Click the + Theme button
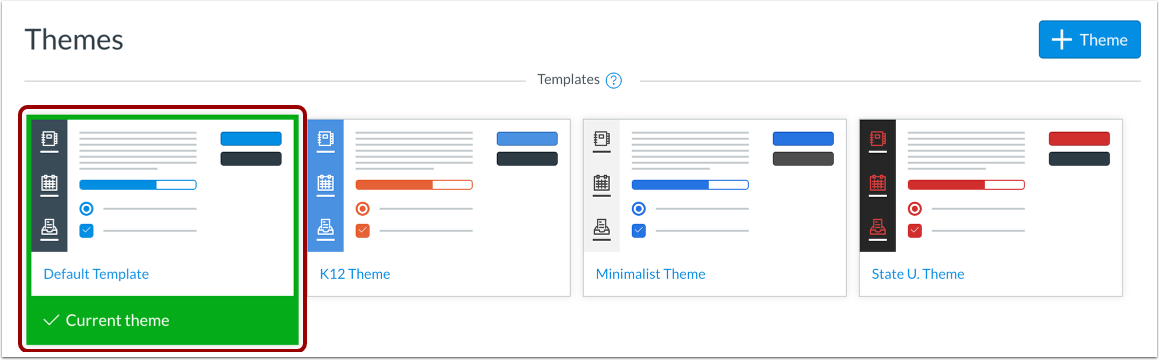Image resolution: width=1159 pixels, height=360 pixels. (1089, 40)
